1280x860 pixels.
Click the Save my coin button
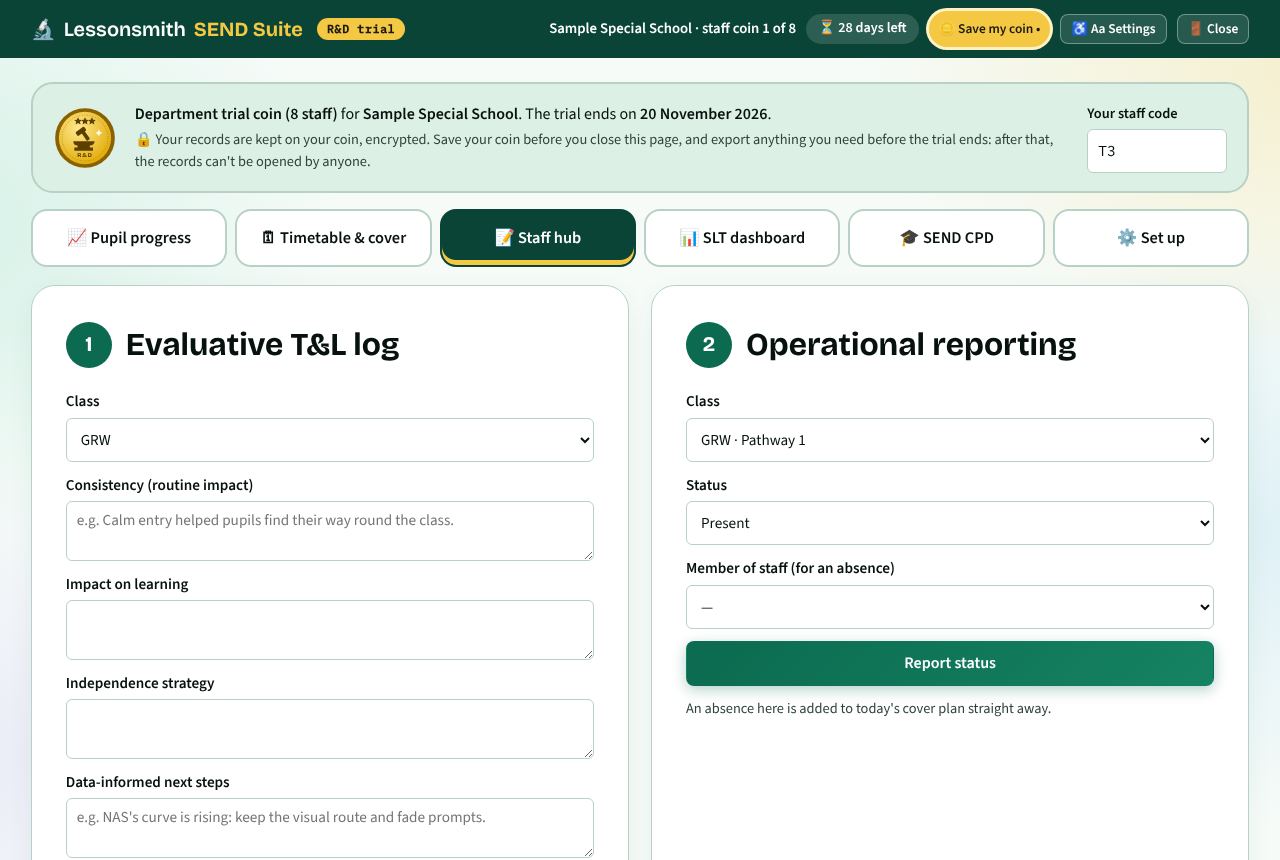(990, 29)
